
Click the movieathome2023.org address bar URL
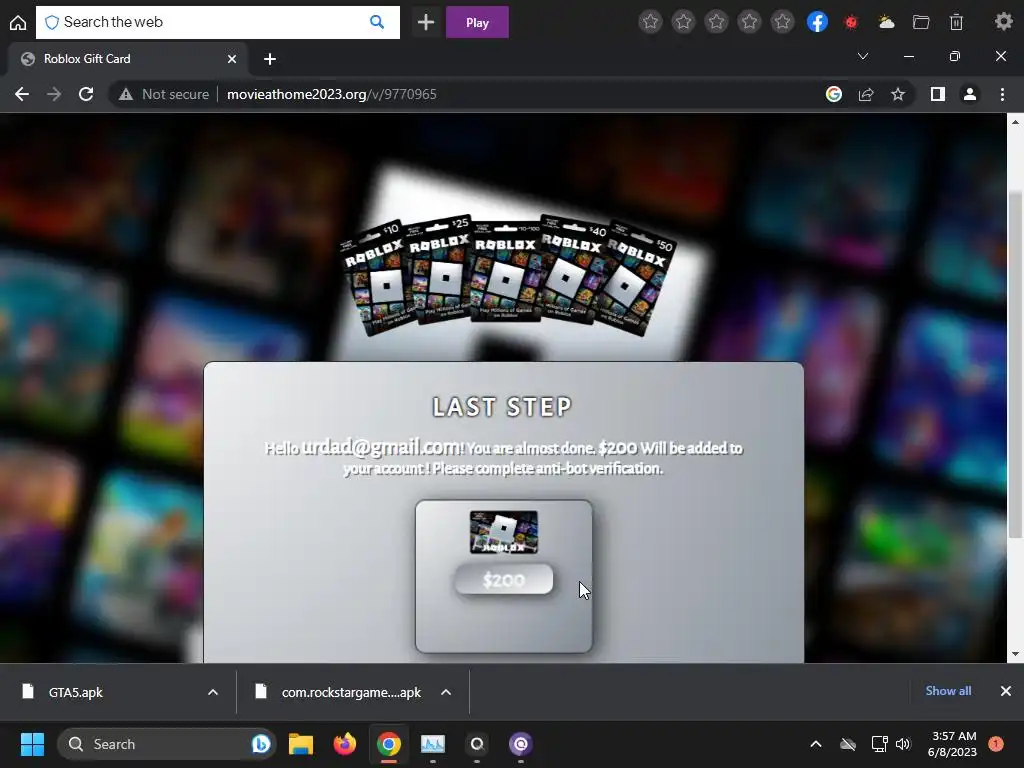coord(332,94)
